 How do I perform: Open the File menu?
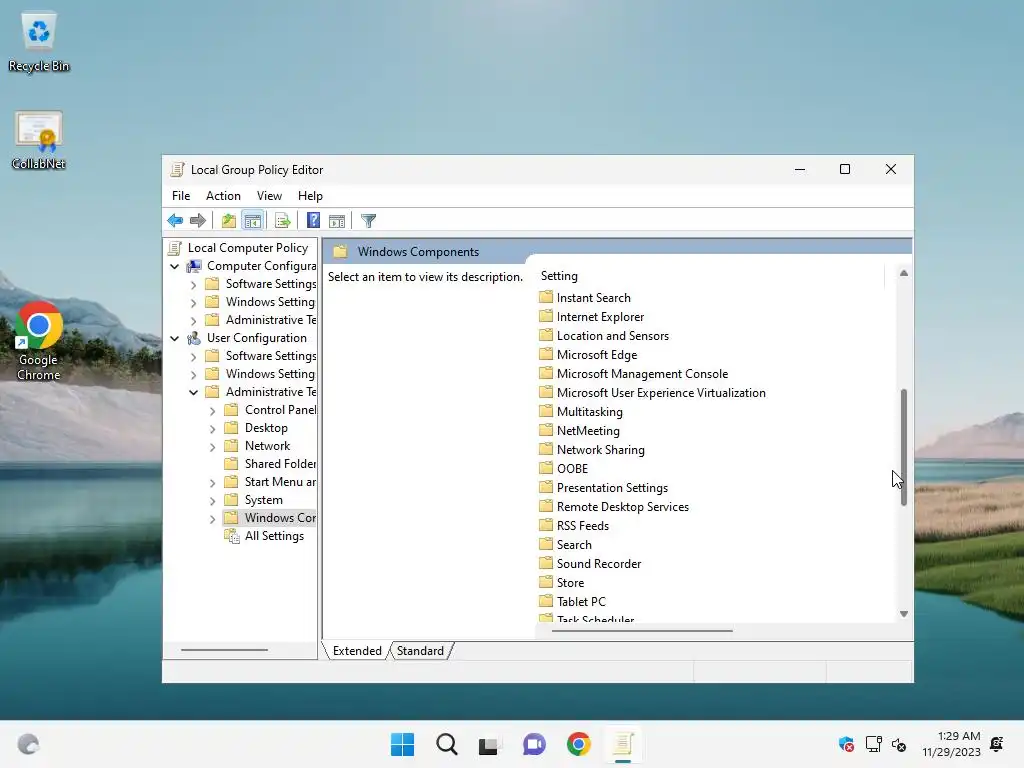tap(181, 196)
